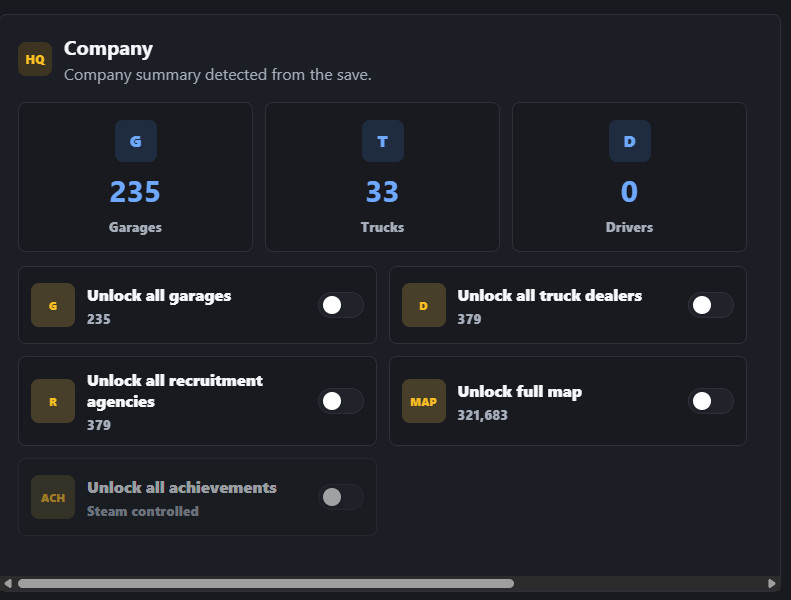This screenshot has width=791, height=600.
Task: Click the MAP icon for full map
Action: (424, 401)
